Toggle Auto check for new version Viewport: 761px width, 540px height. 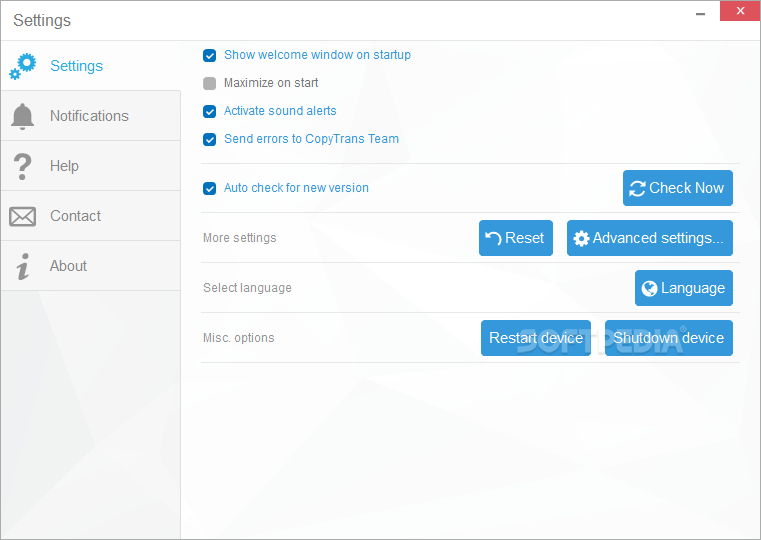[x=210, y=188]
